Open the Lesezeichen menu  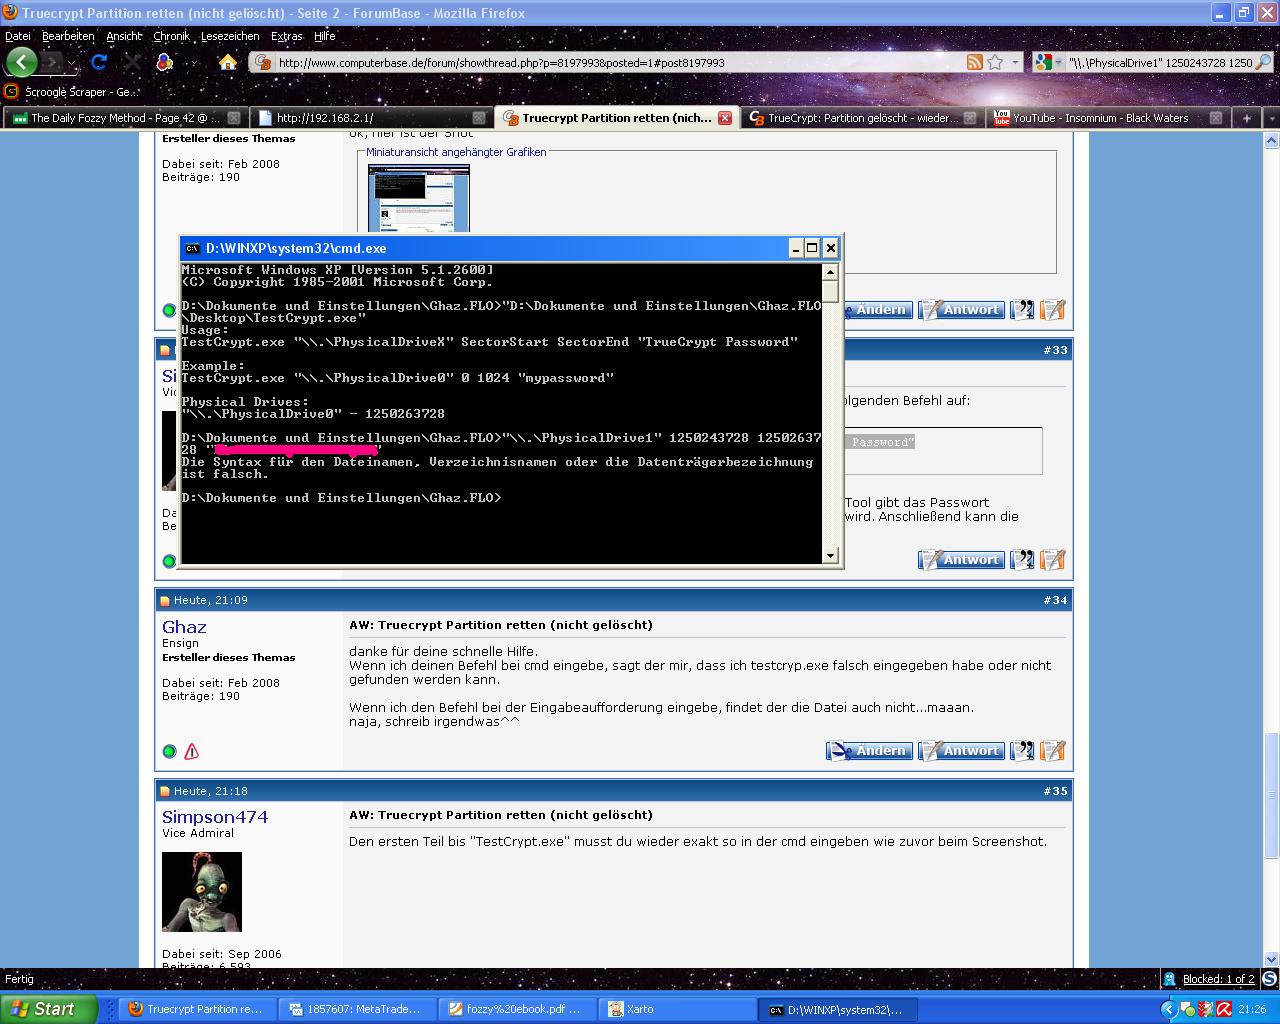pos(230,36)
